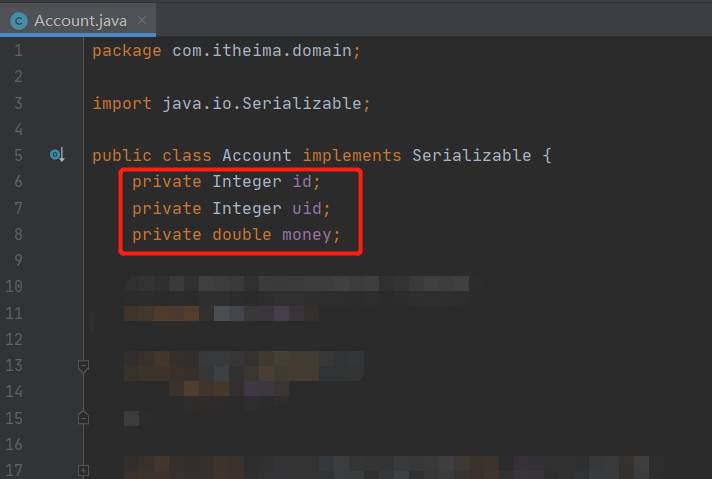712x479 pixels.
Task: Click 'Serializable' on line 5
Action: pyautogui.click(x=472, y=156)
